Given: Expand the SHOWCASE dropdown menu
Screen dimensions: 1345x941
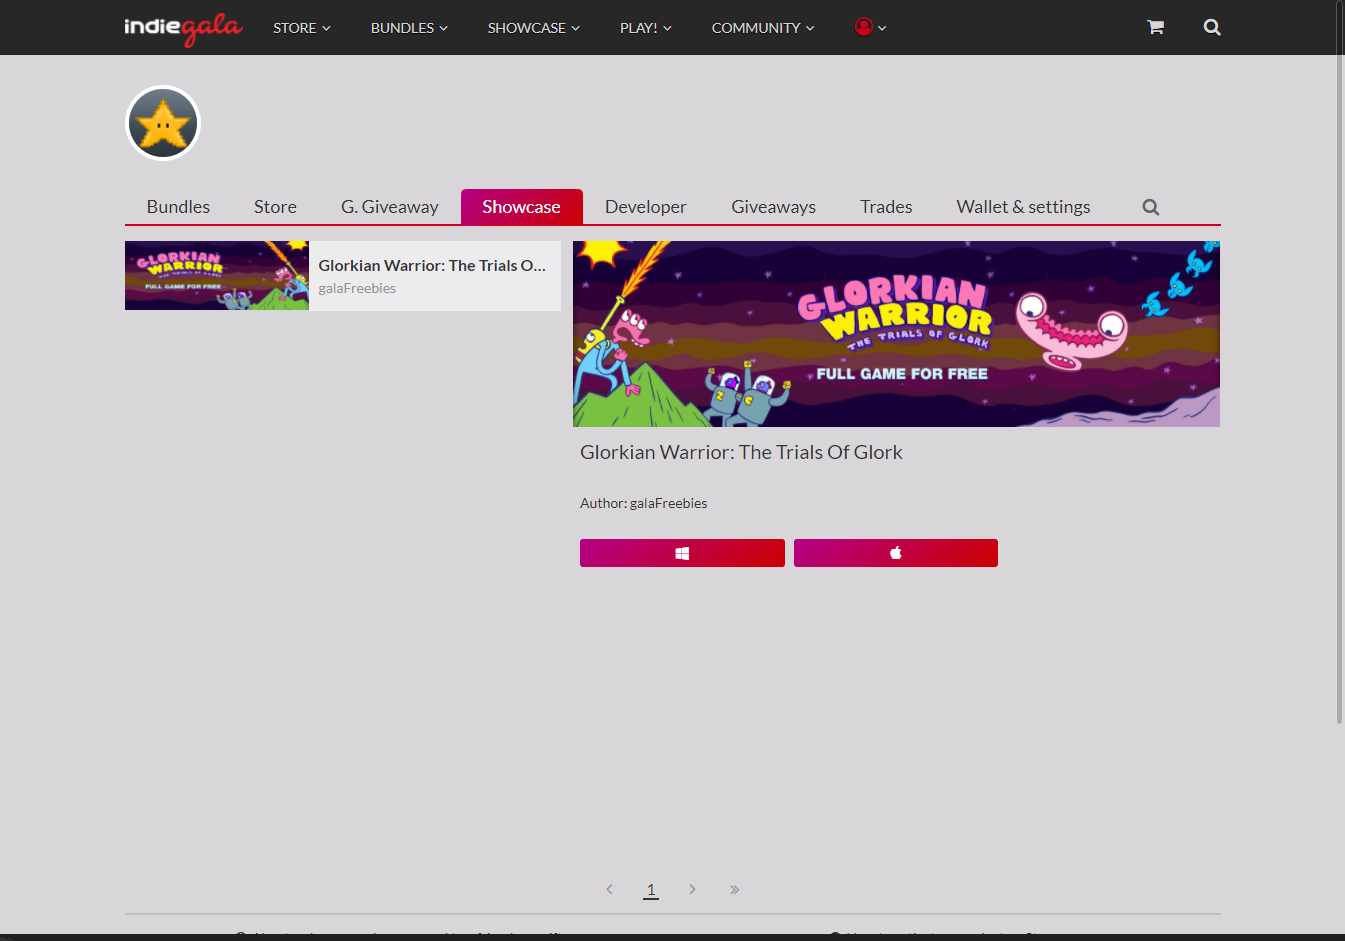Looking at the screenshot, I should [x=534, y=28].
